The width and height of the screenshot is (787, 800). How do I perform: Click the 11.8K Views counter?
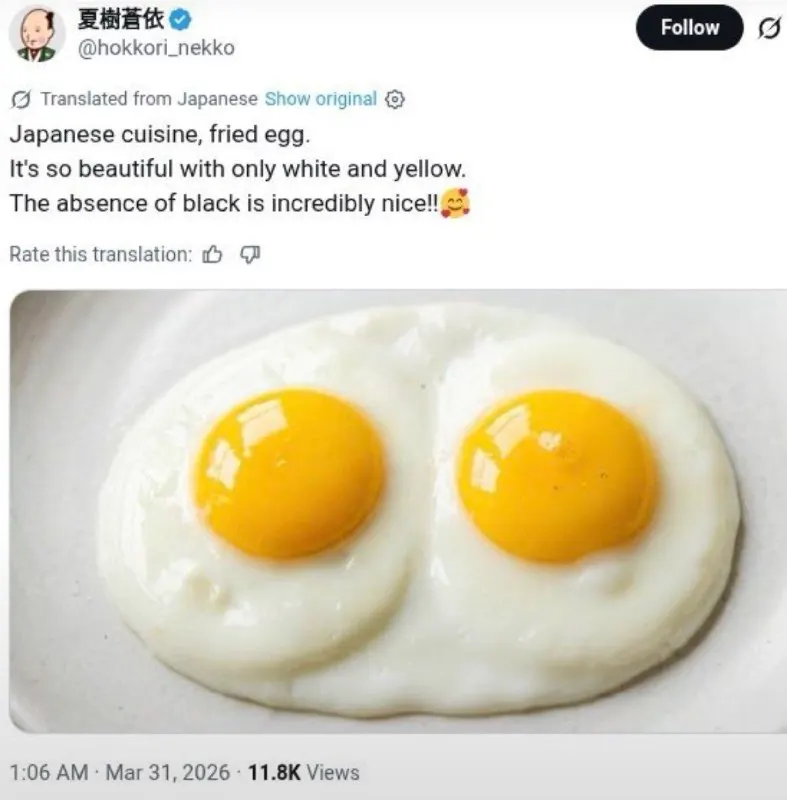tap(303, 772)
